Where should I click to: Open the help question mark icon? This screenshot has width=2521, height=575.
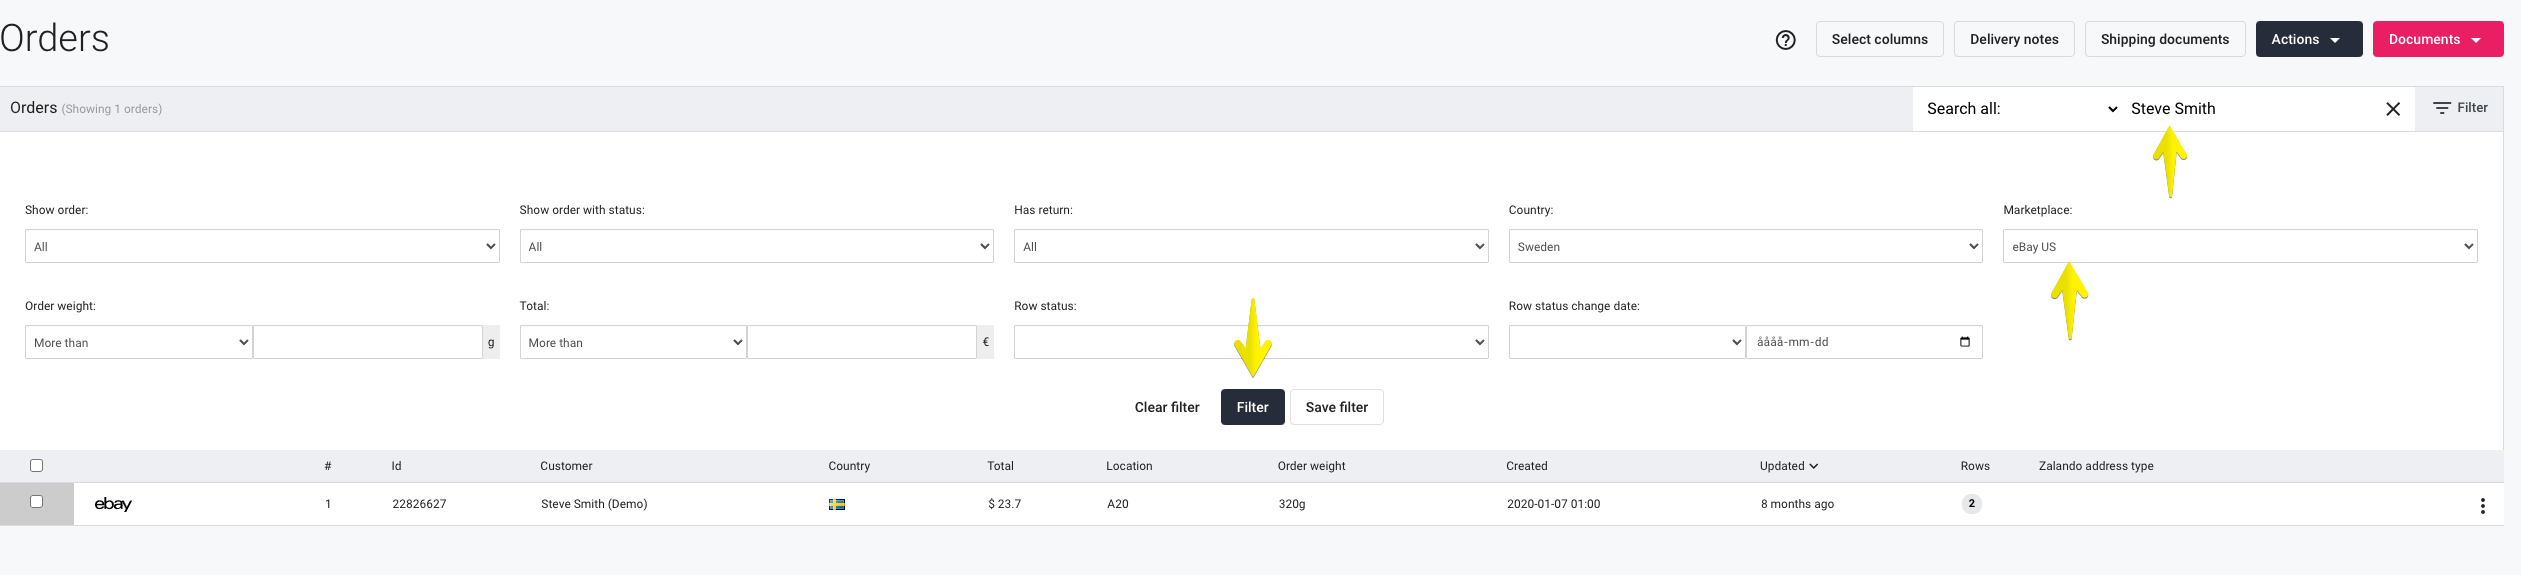coord(1785,40)
